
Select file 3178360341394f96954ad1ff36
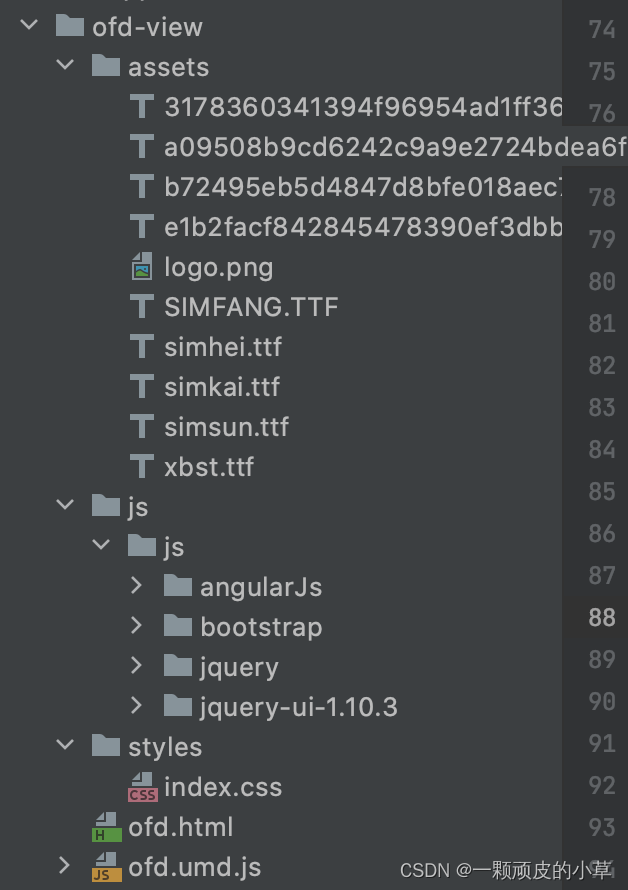[x=363, y=107]
